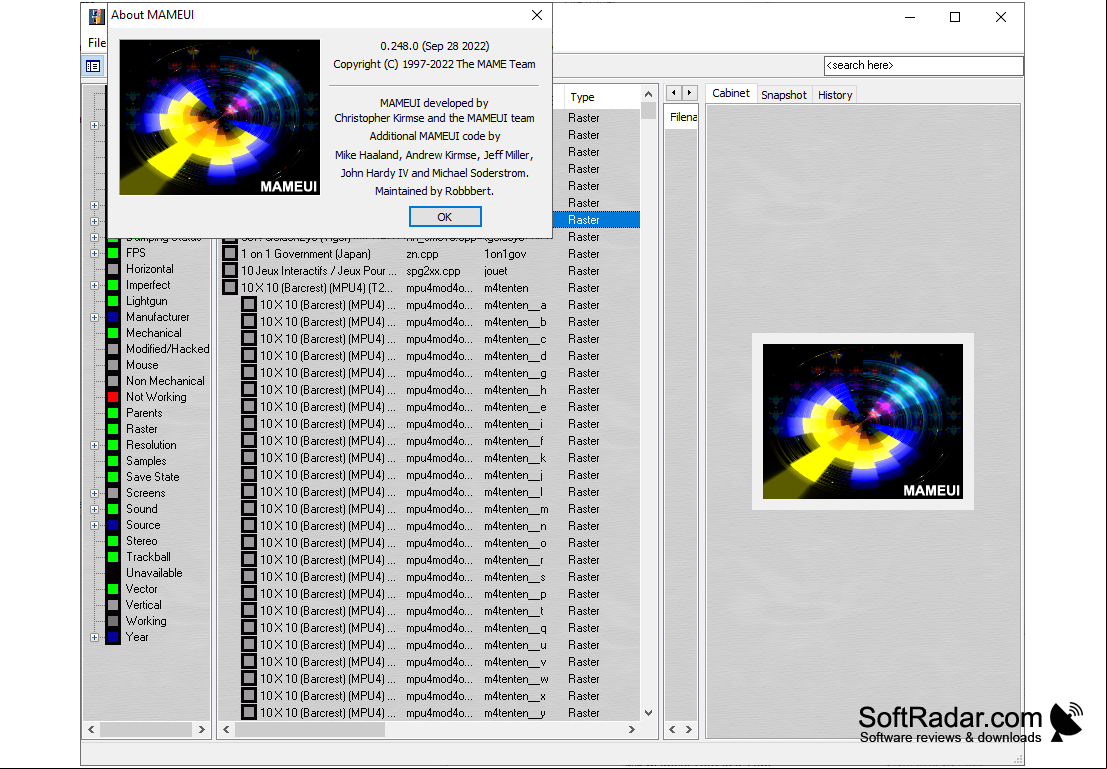Select the Stereo folder icon

pyautogui.click(x=113, y=542)
